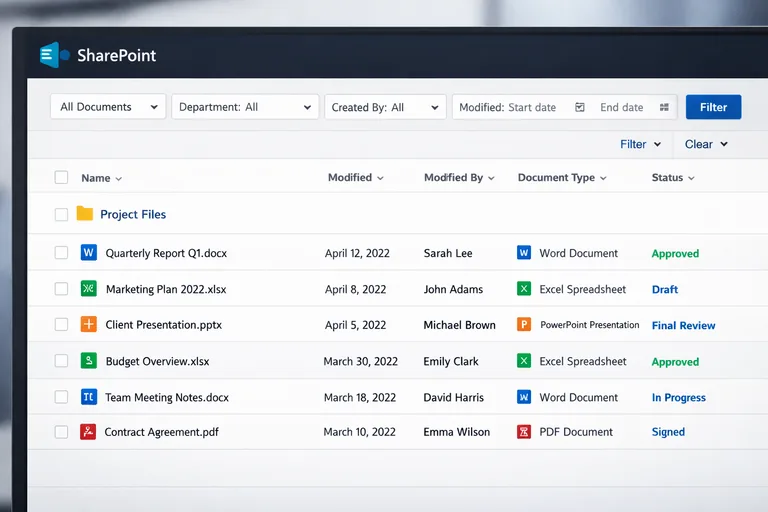Check the Project Files folder checkbox
Viewport: 768px width, 512px height.
[61, 214]
